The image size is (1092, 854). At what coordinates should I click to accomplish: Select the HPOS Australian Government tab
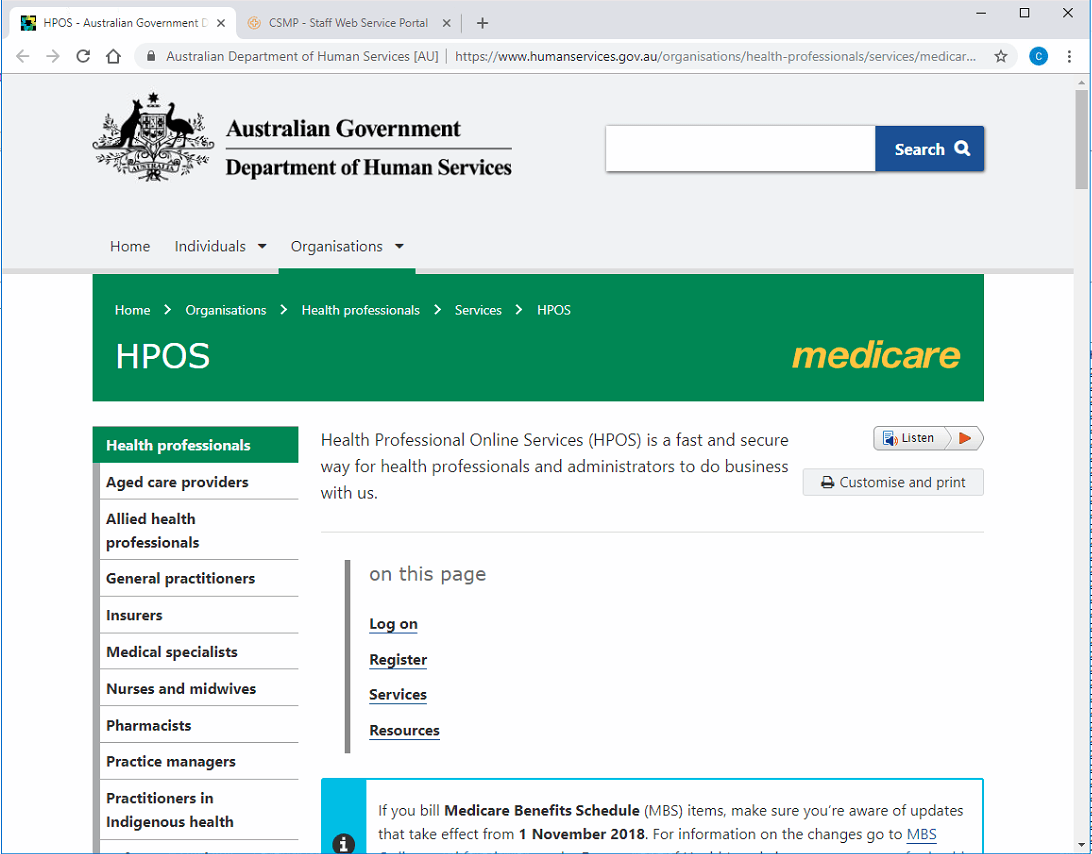123,23
